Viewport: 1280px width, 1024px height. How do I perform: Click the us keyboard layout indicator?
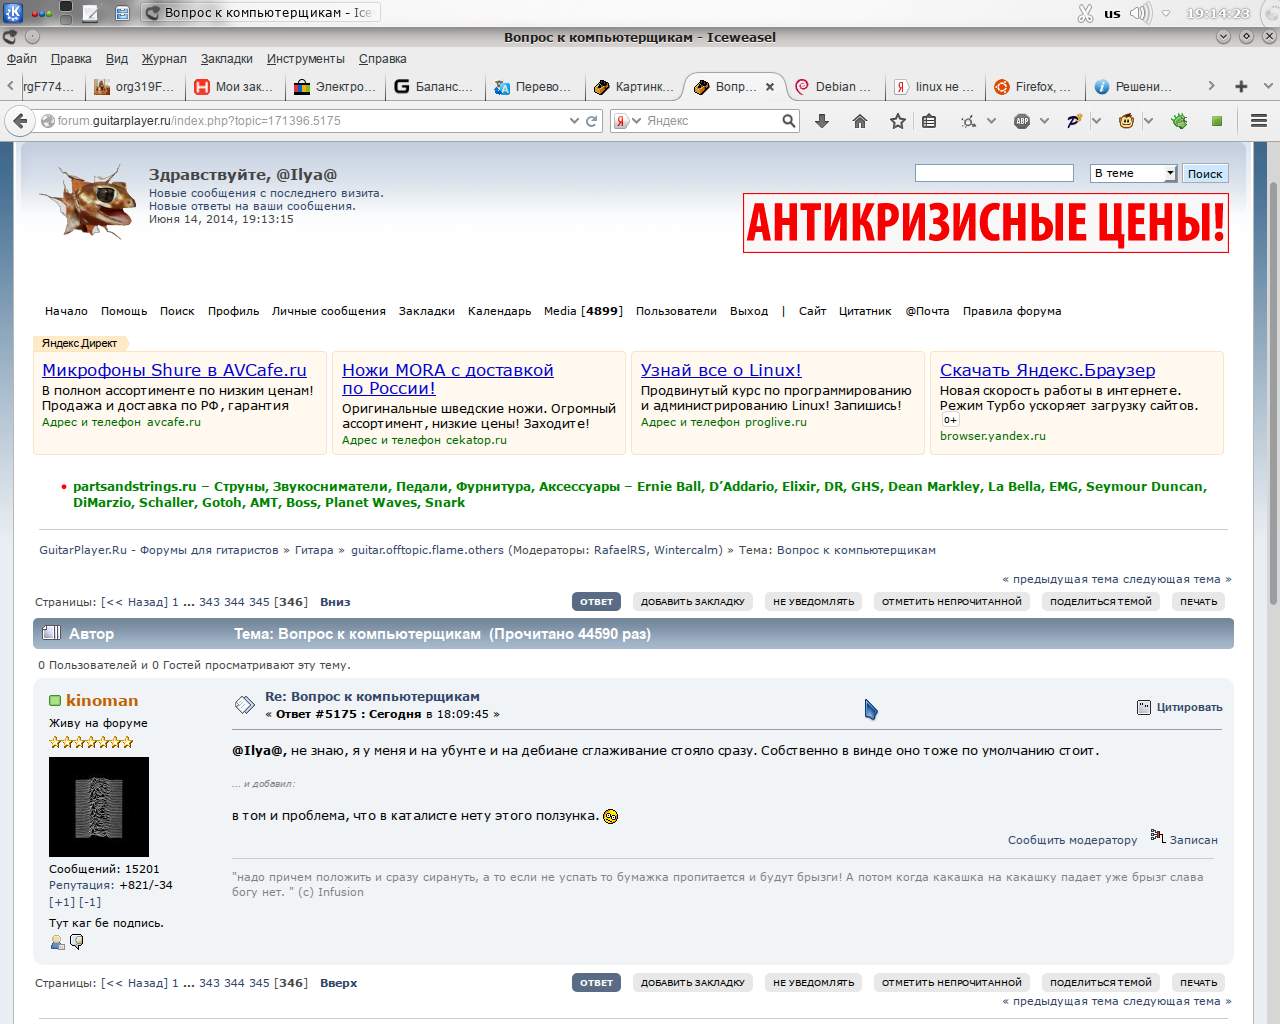click(x=1112, y=14)
